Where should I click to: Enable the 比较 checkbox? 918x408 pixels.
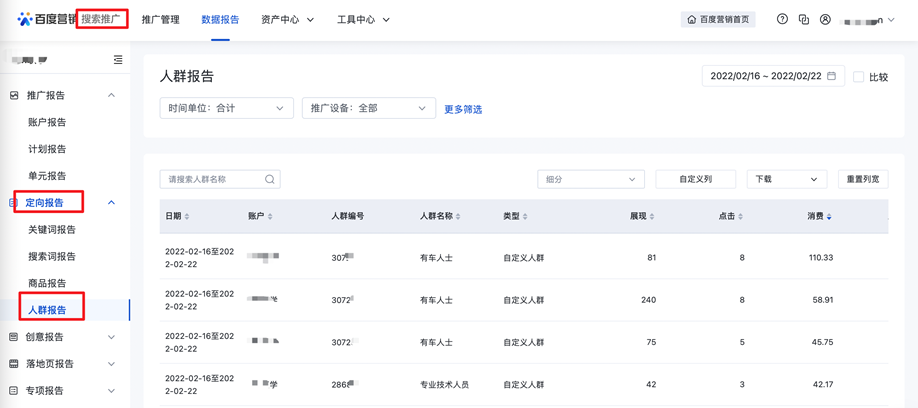[x=858, y=77]
